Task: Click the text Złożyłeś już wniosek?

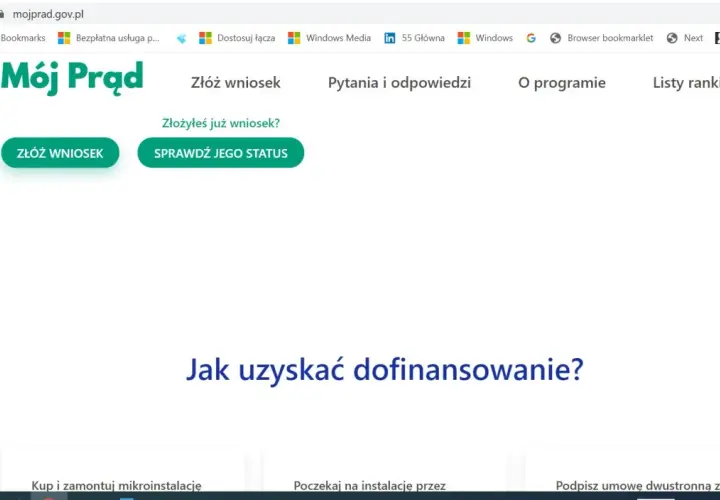Action: [x=221, y=123]
